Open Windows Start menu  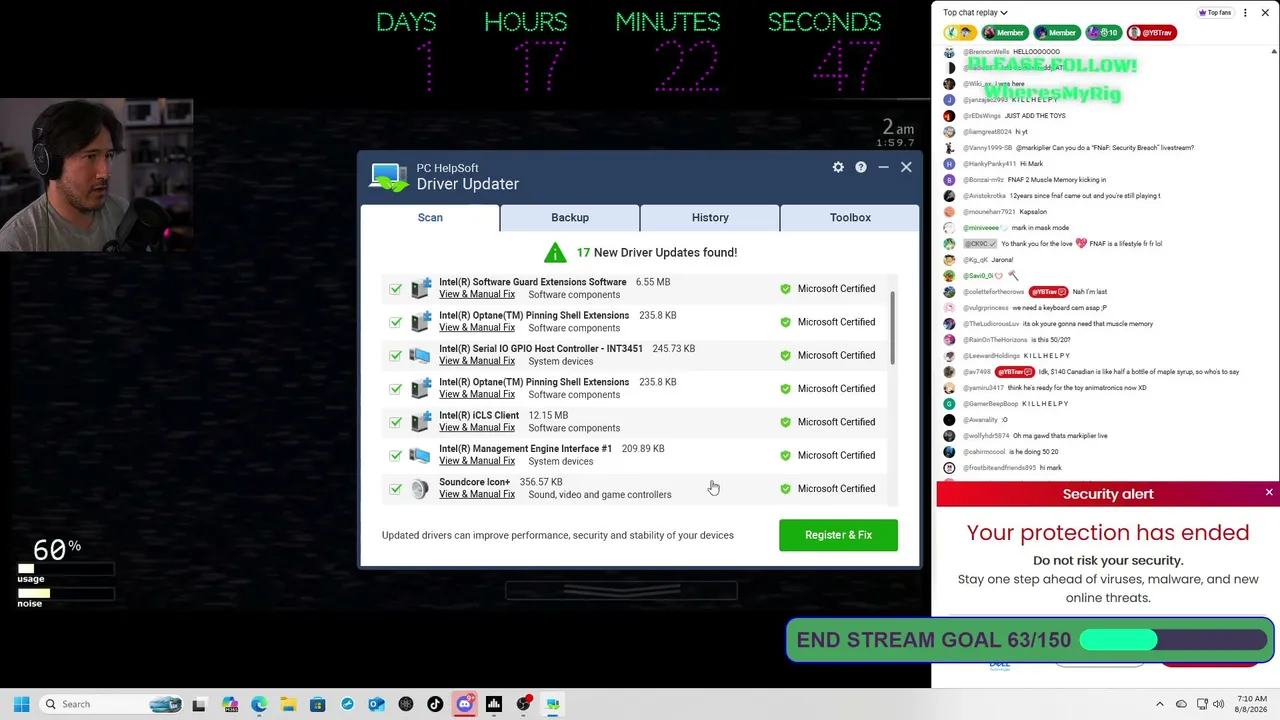21,704
